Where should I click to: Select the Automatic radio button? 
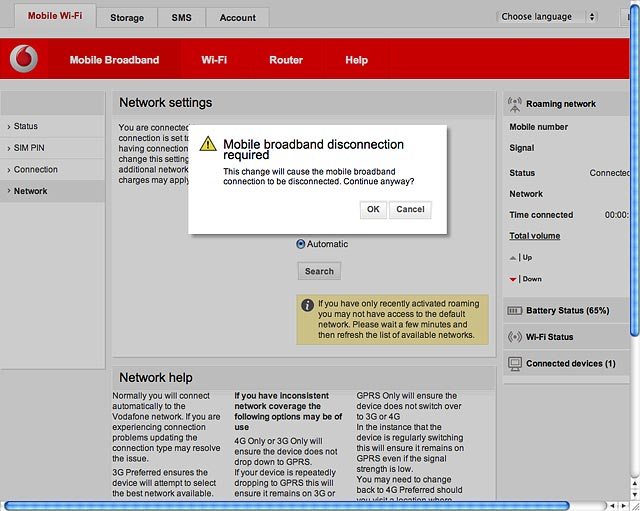pyautogui.click(x=300, y=244)
